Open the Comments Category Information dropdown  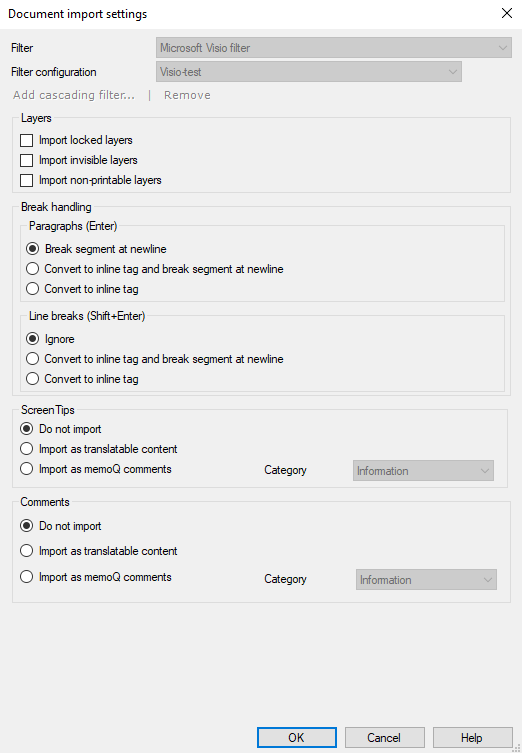[426, 580]
